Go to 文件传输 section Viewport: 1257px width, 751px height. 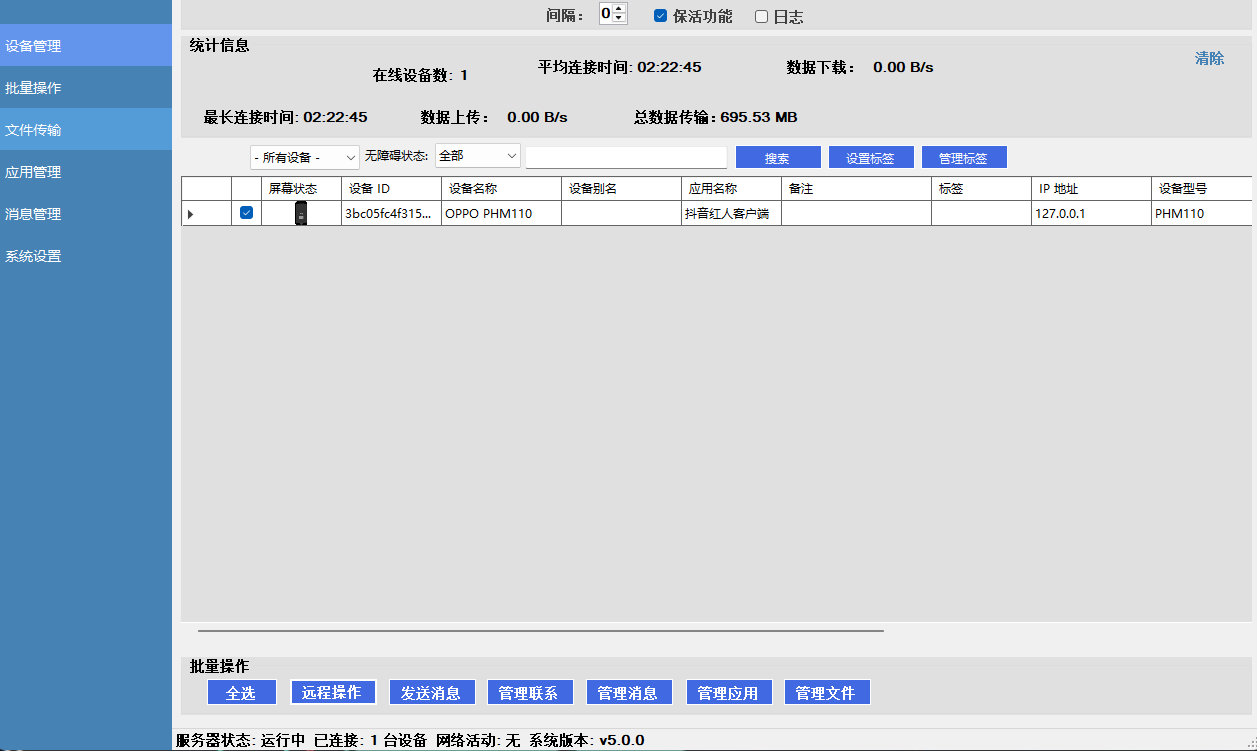(86, 130)
